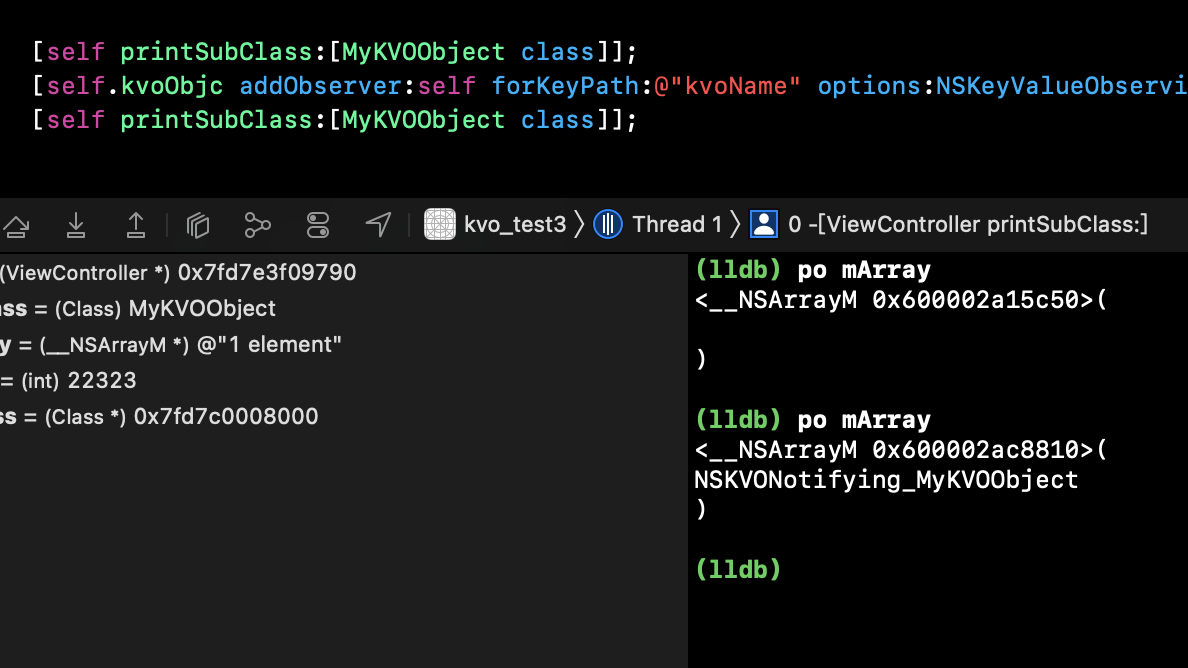This screenshot has width=1188, height=668.
Task: Click the Step Over debug button
Action: click(x=15, y=225)
